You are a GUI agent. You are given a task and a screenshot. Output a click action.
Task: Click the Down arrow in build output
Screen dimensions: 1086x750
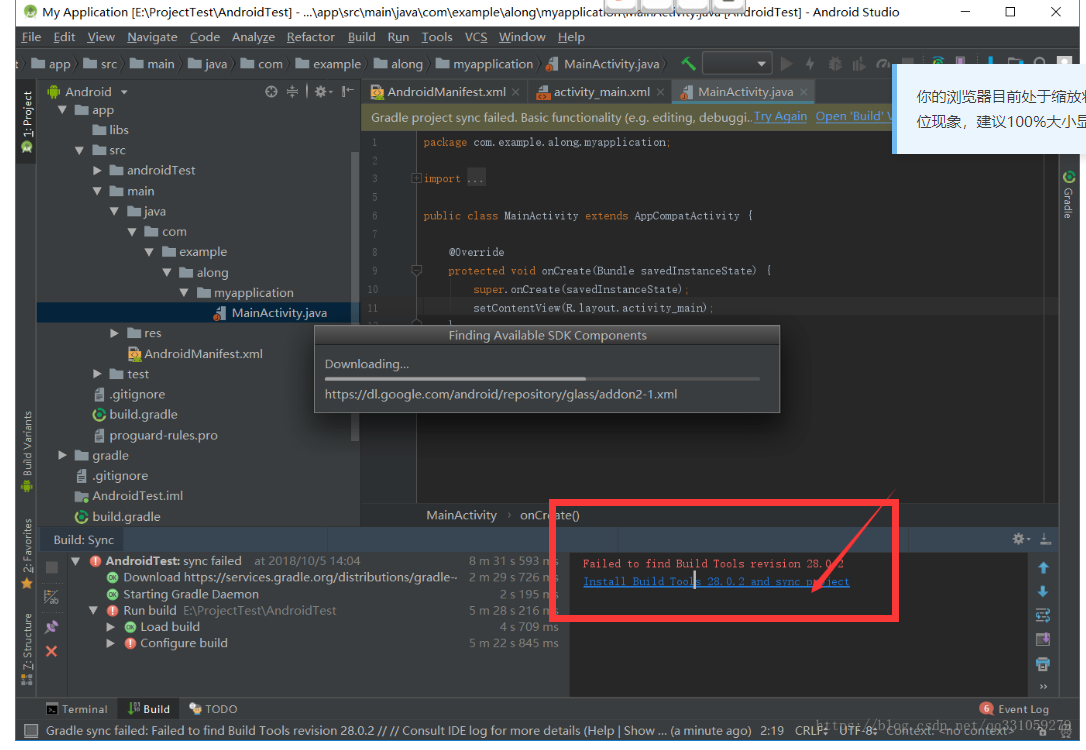tap(1043, 591)
